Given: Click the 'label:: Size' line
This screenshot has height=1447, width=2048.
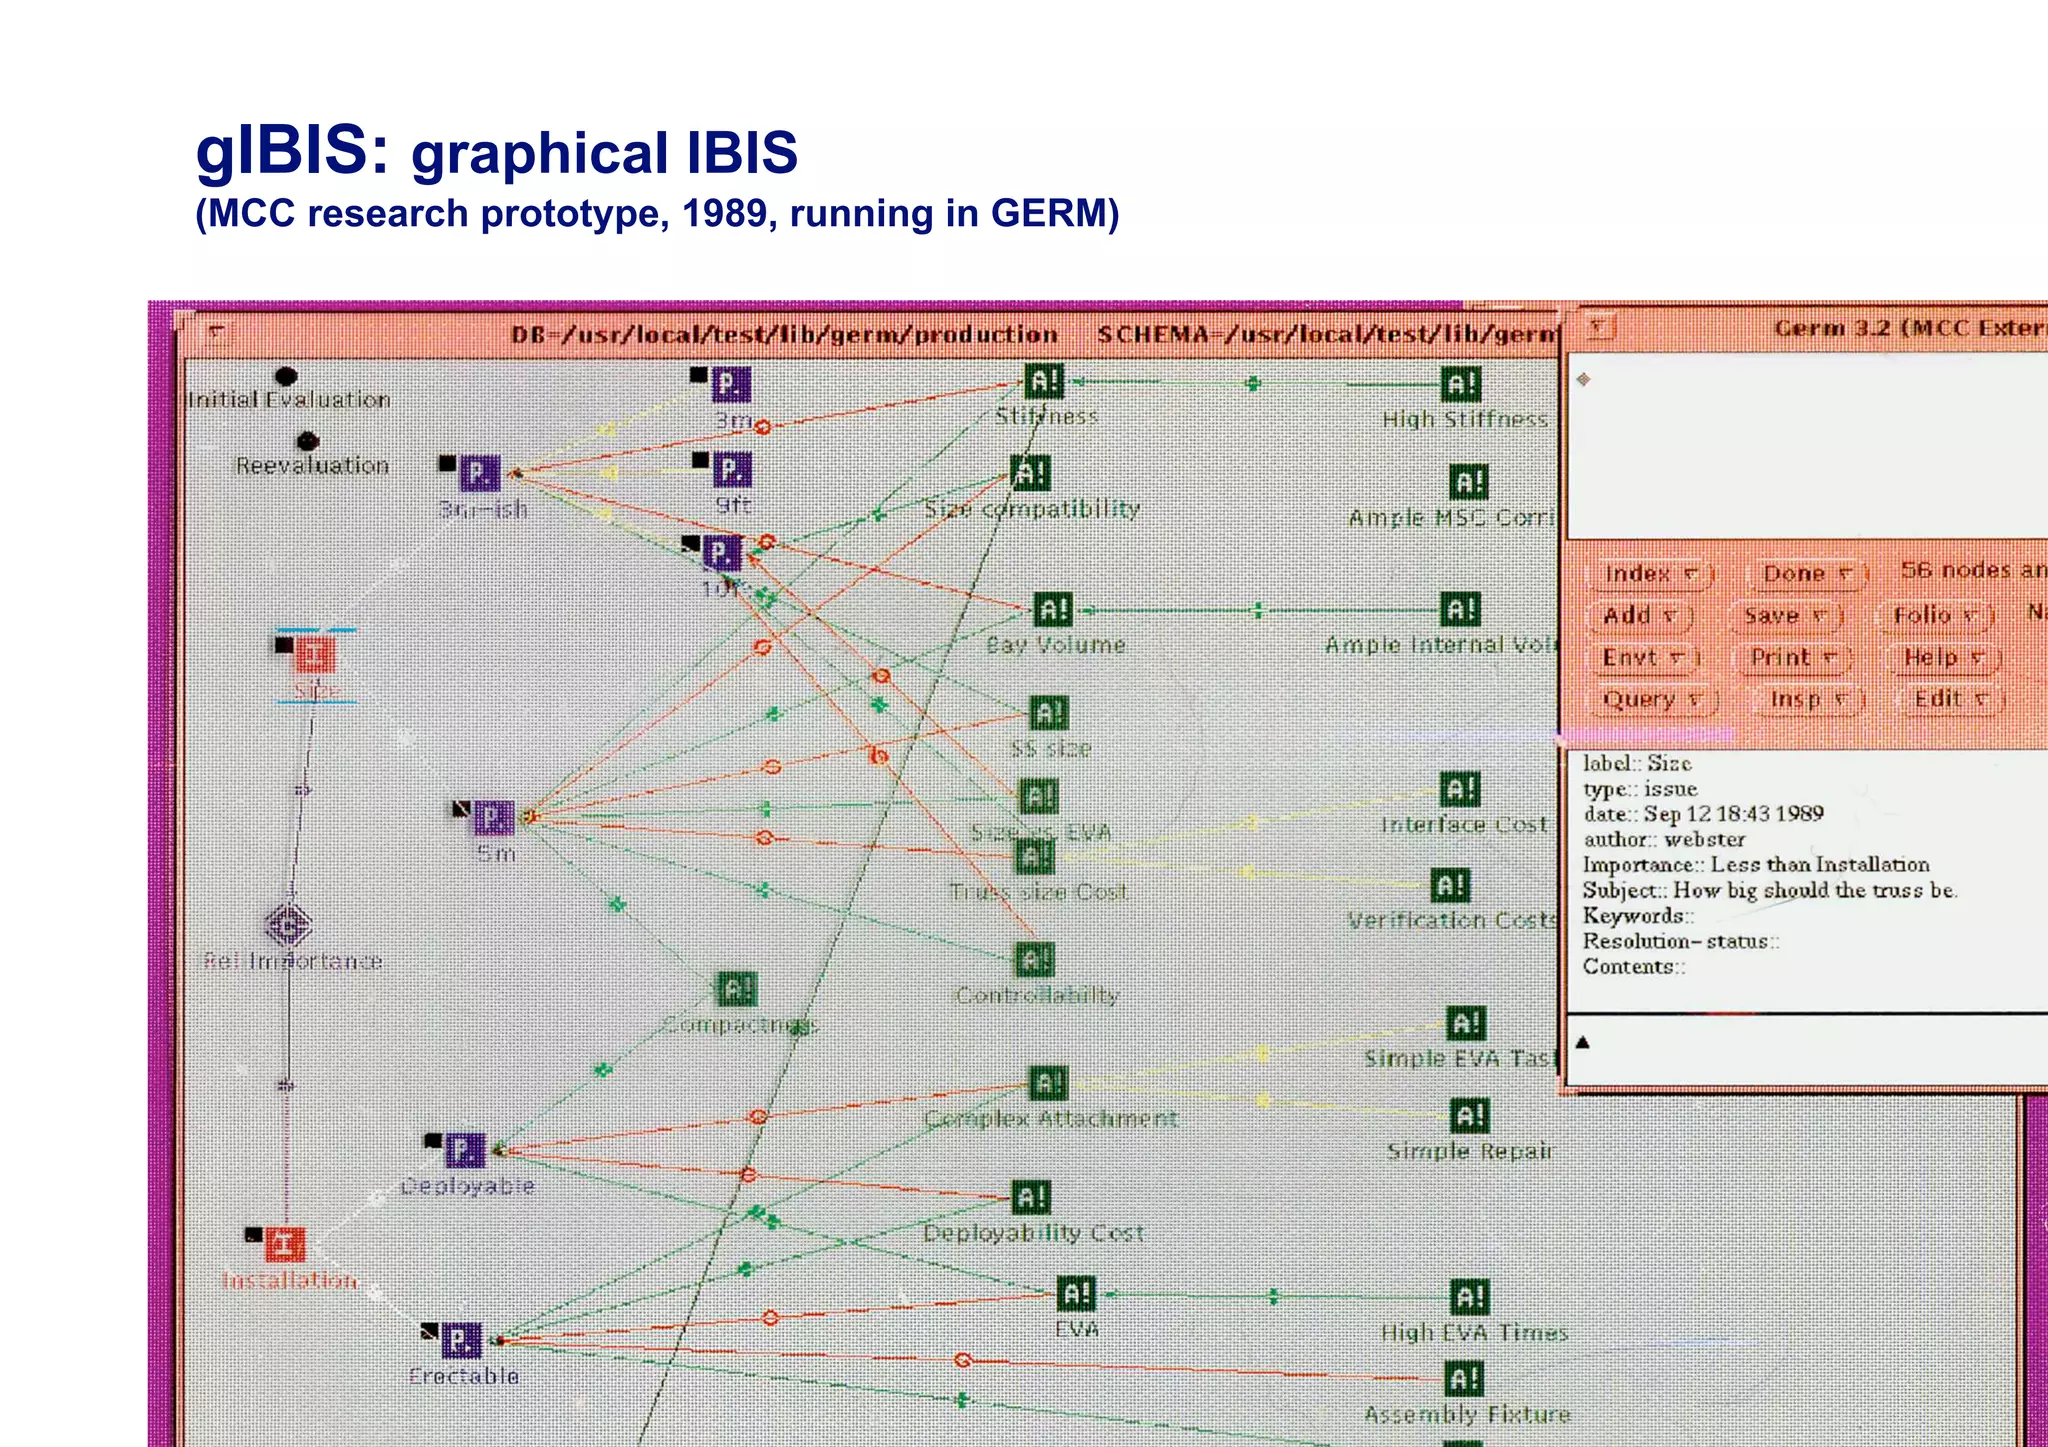Looking at the screenshot, I should pos(1637,763).
